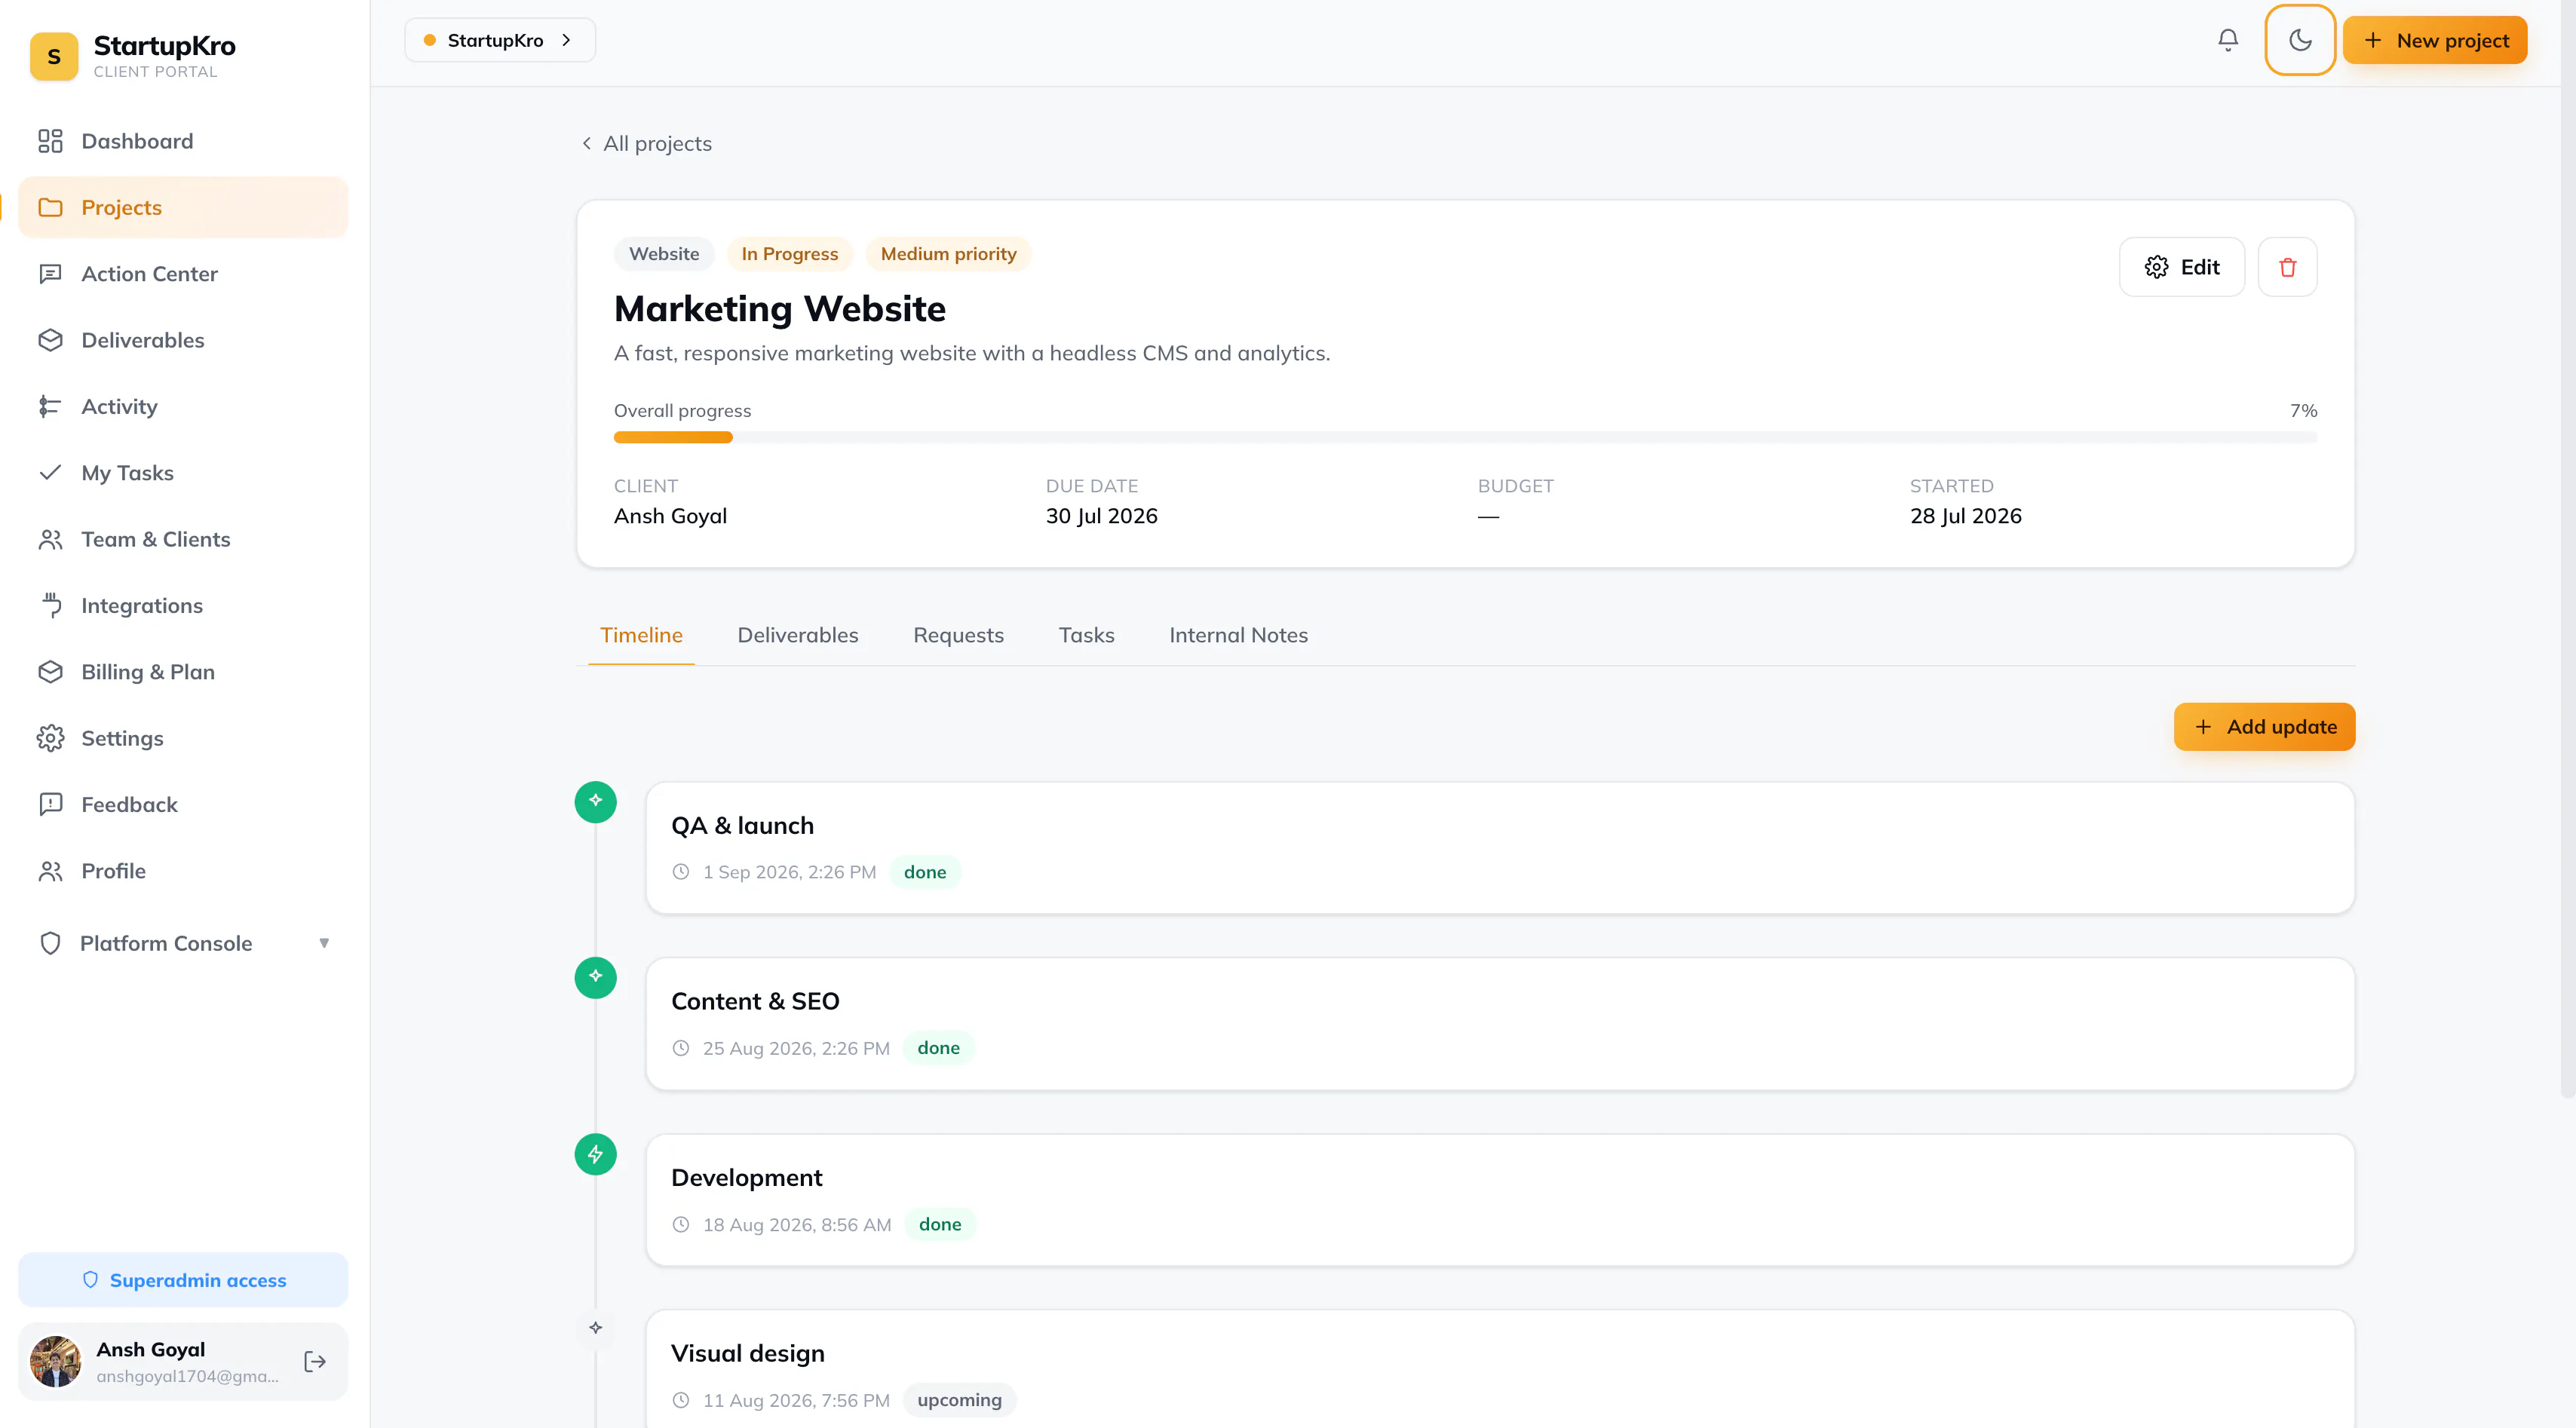Click Ansh Goyal avatar photo
The image size is (2576, 1428).
point(55,1361)
